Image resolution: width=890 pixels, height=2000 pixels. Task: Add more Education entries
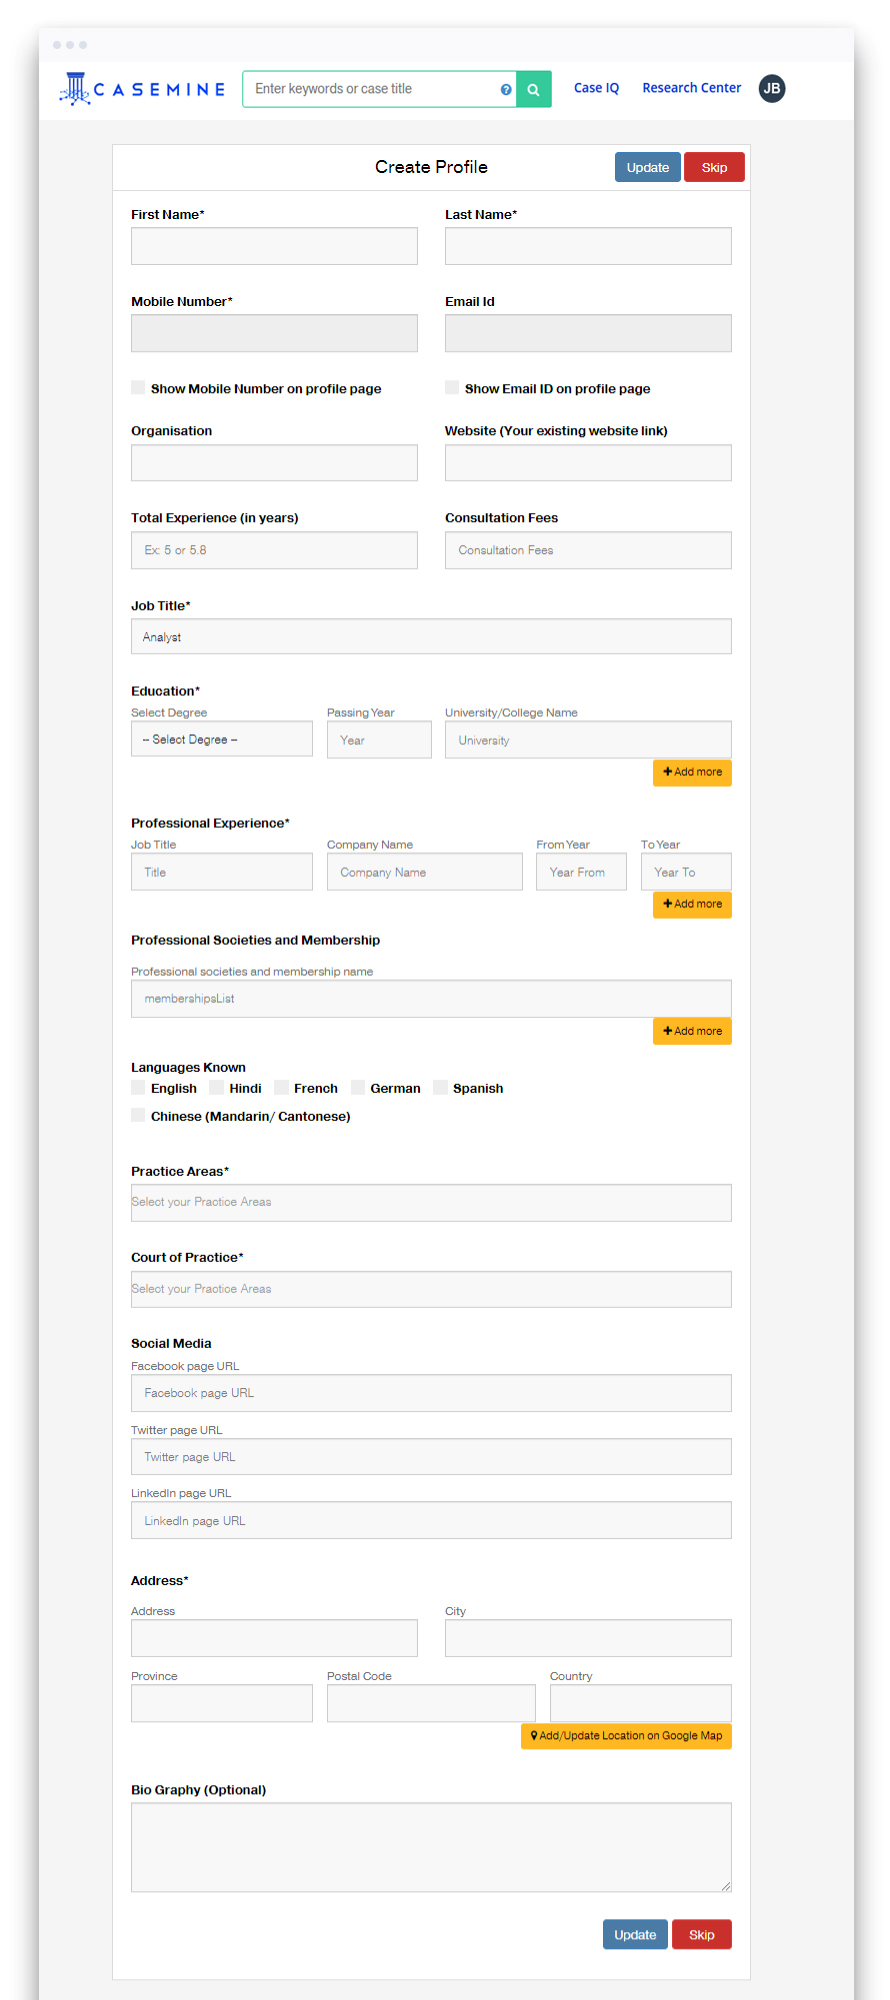coord(692,772)
